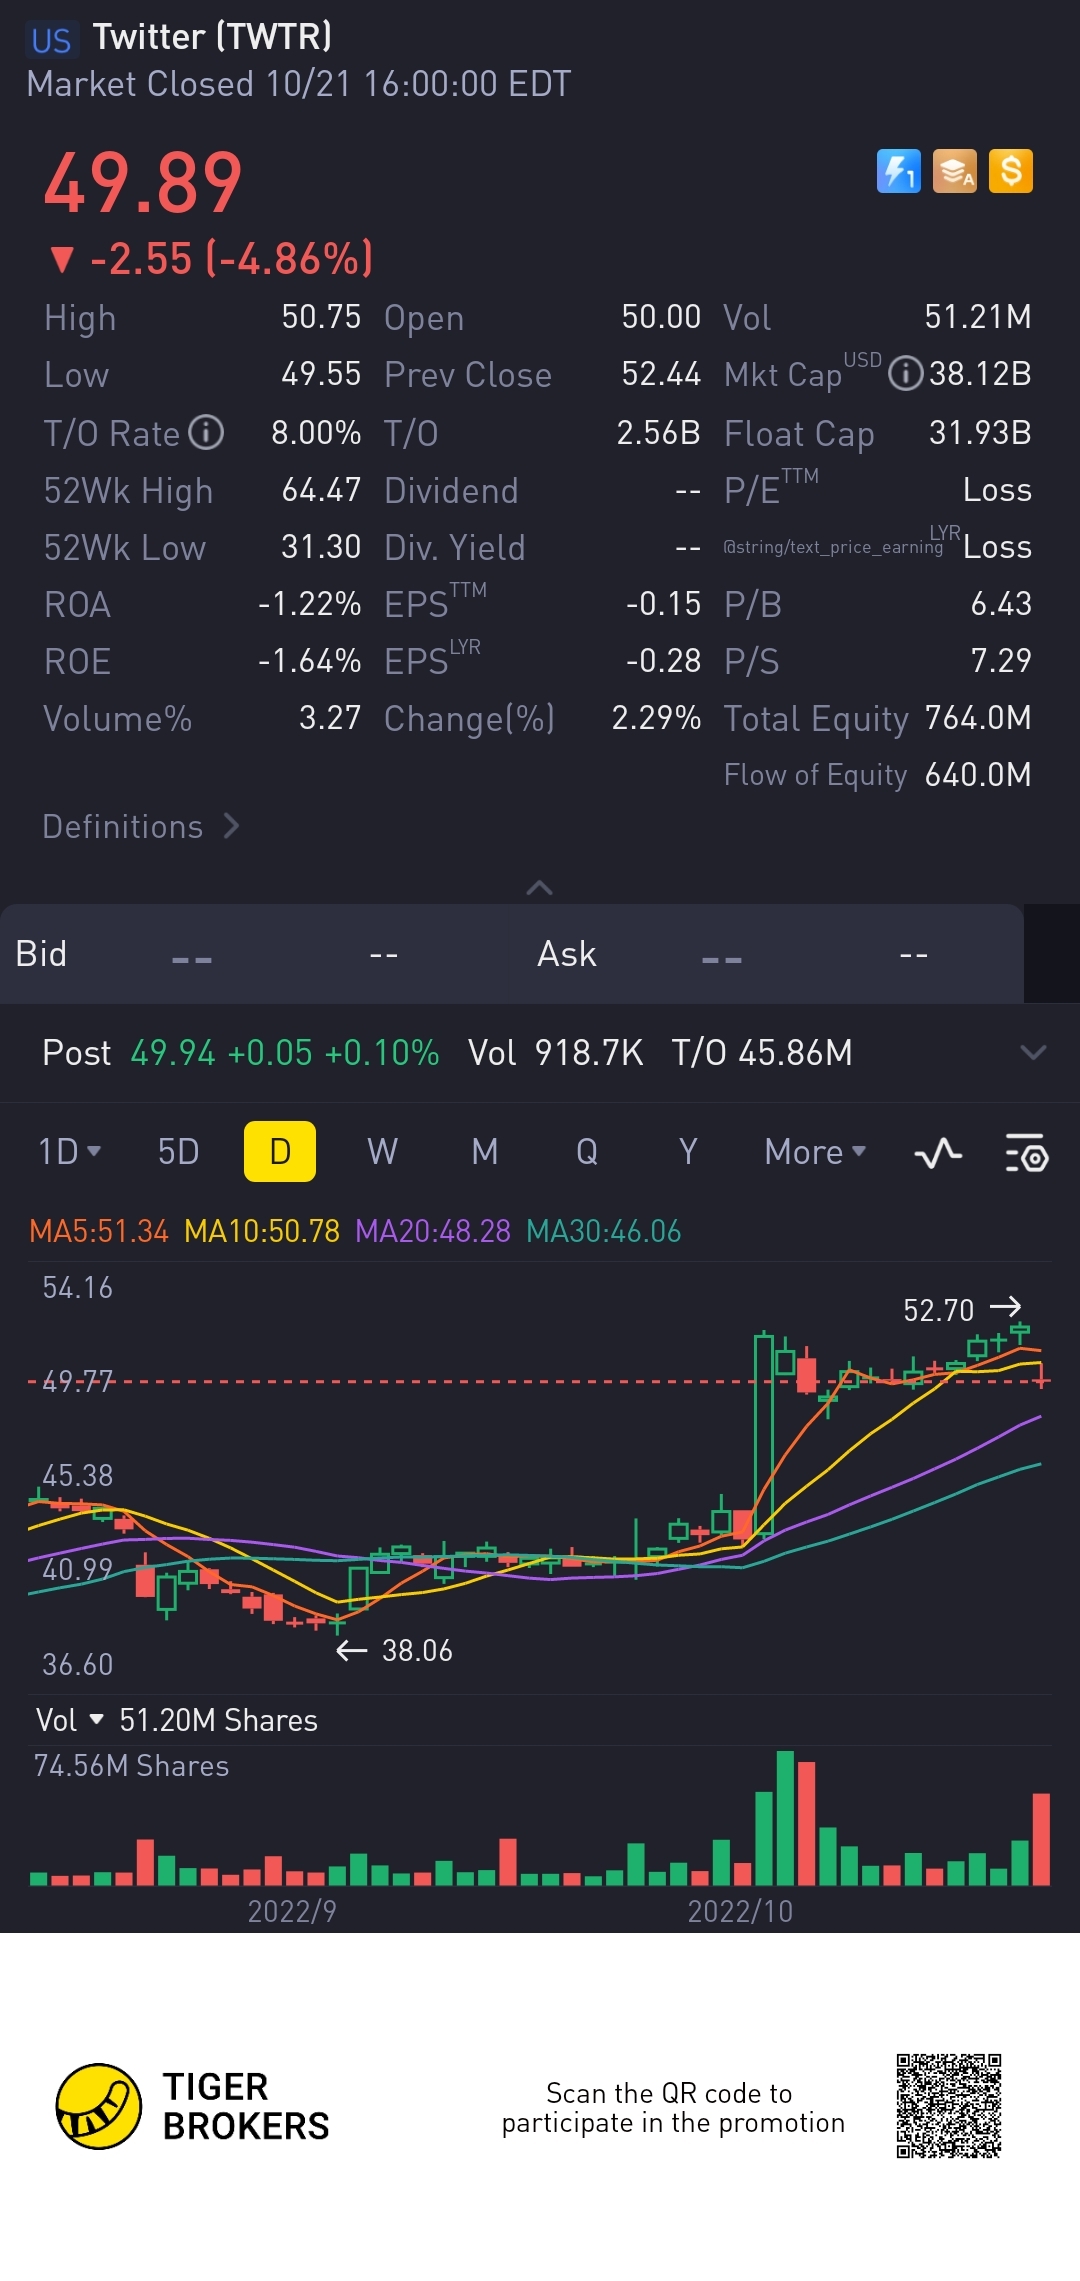
Task: Switch to monthly M chart
Action: tap(485, 1152)
